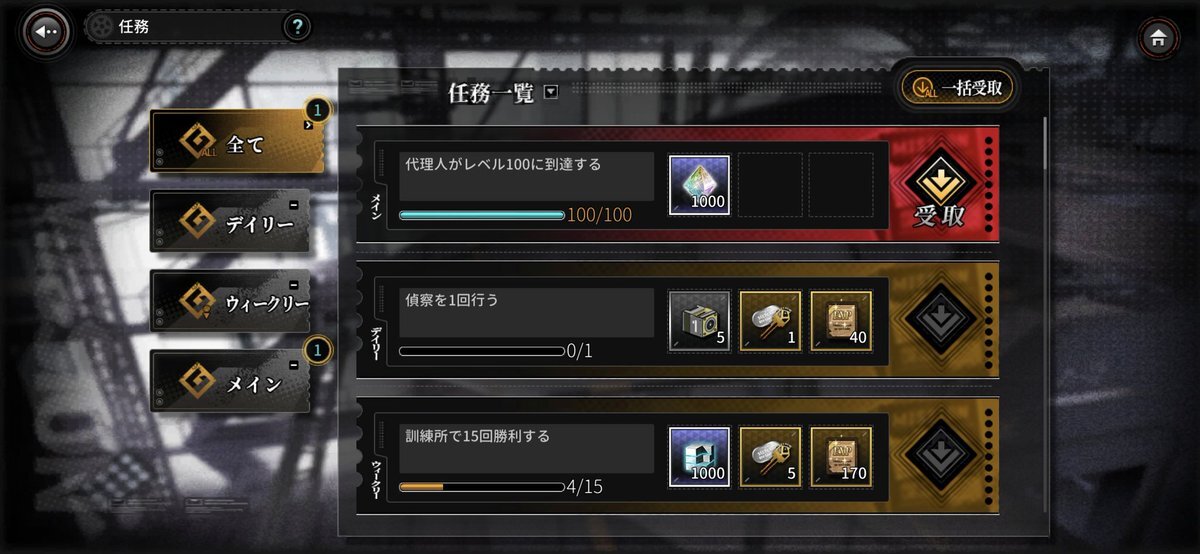Collapse the ウィークリー tab minus indicator

[292, 285]
